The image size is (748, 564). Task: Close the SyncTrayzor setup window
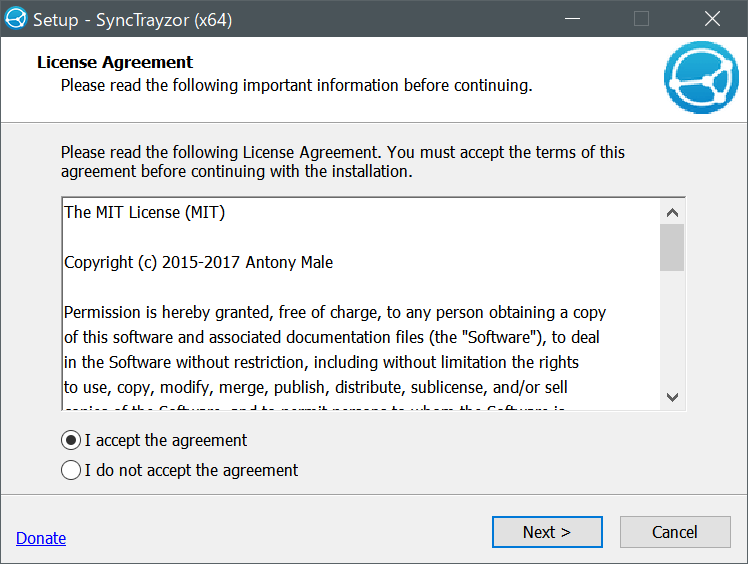pos(712,18)
